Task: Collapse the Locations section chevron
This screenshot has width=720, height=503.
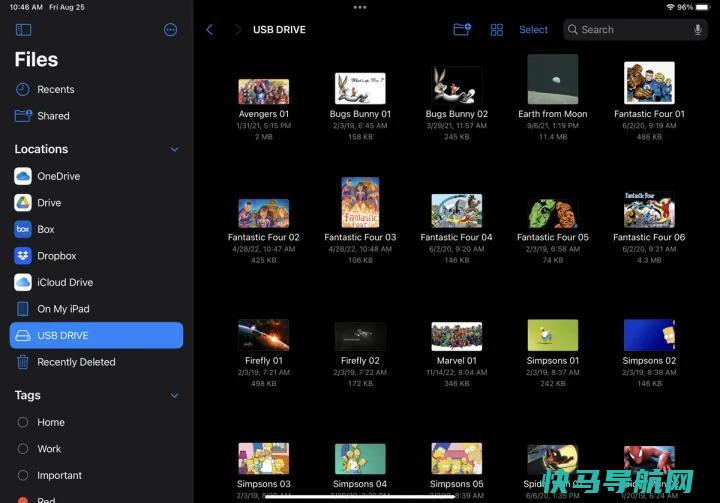Action: [174, 149]
